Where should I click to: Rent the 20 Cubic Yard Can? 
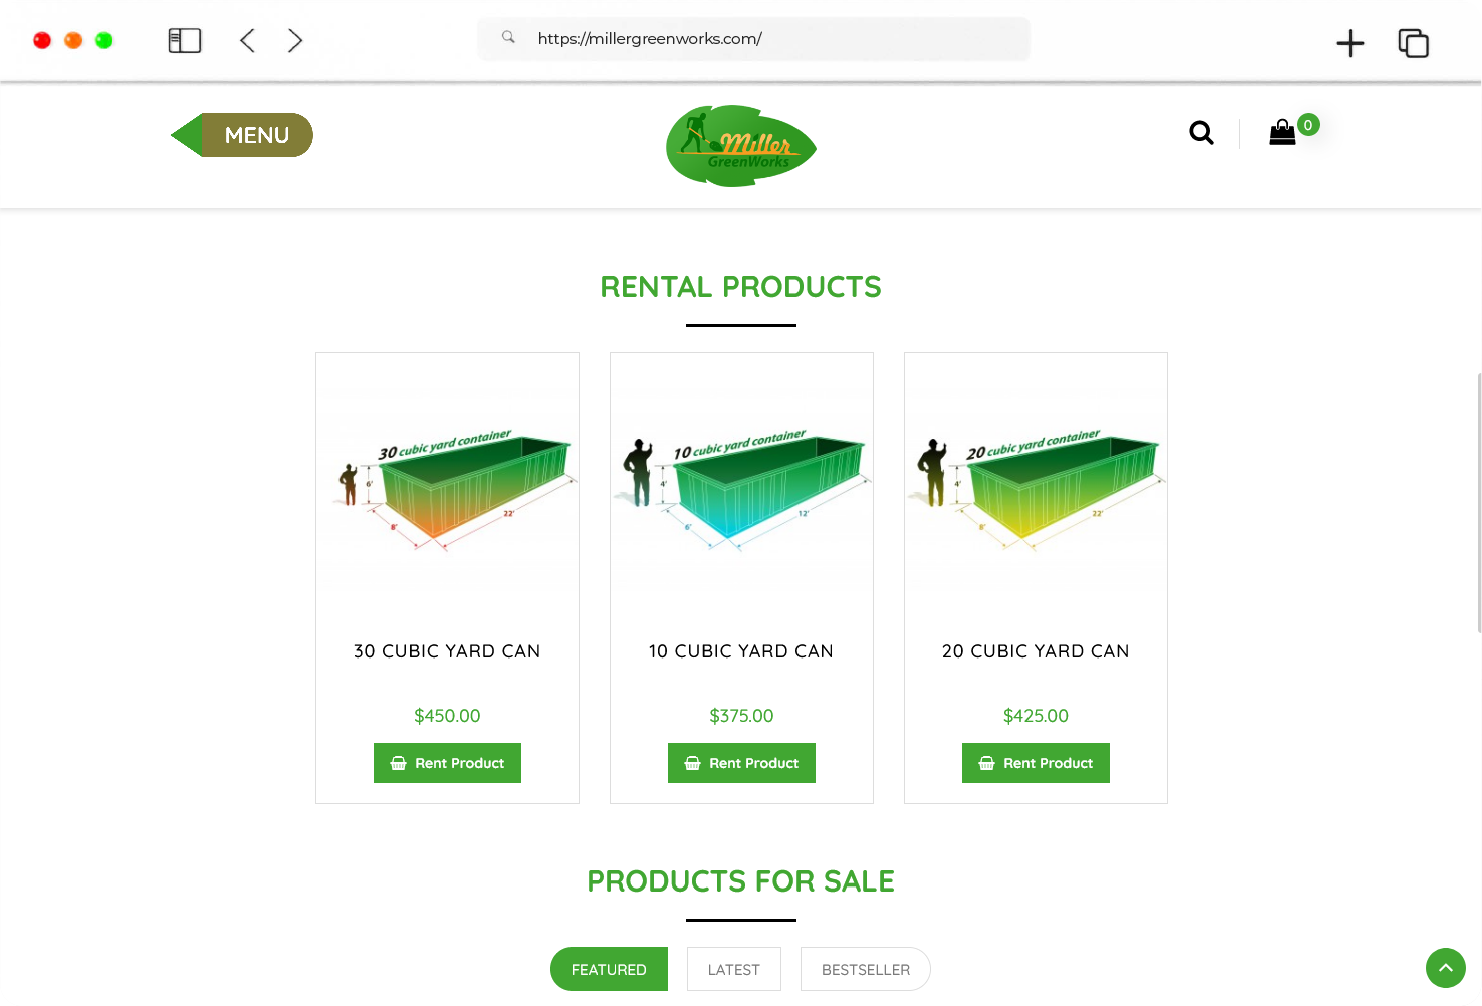click(x=1036, y=763)
